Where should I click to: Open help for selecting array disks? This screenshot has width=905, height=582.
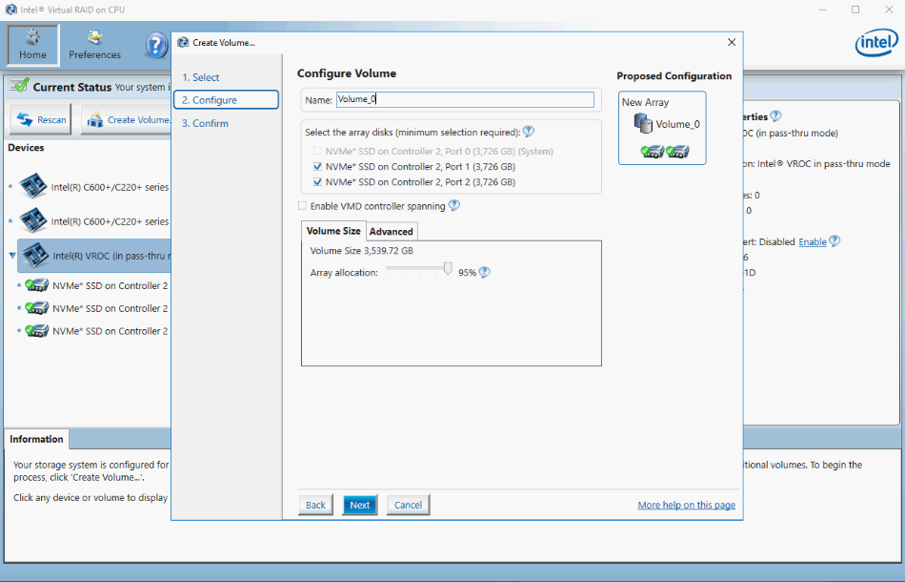[x=528, y=132]
